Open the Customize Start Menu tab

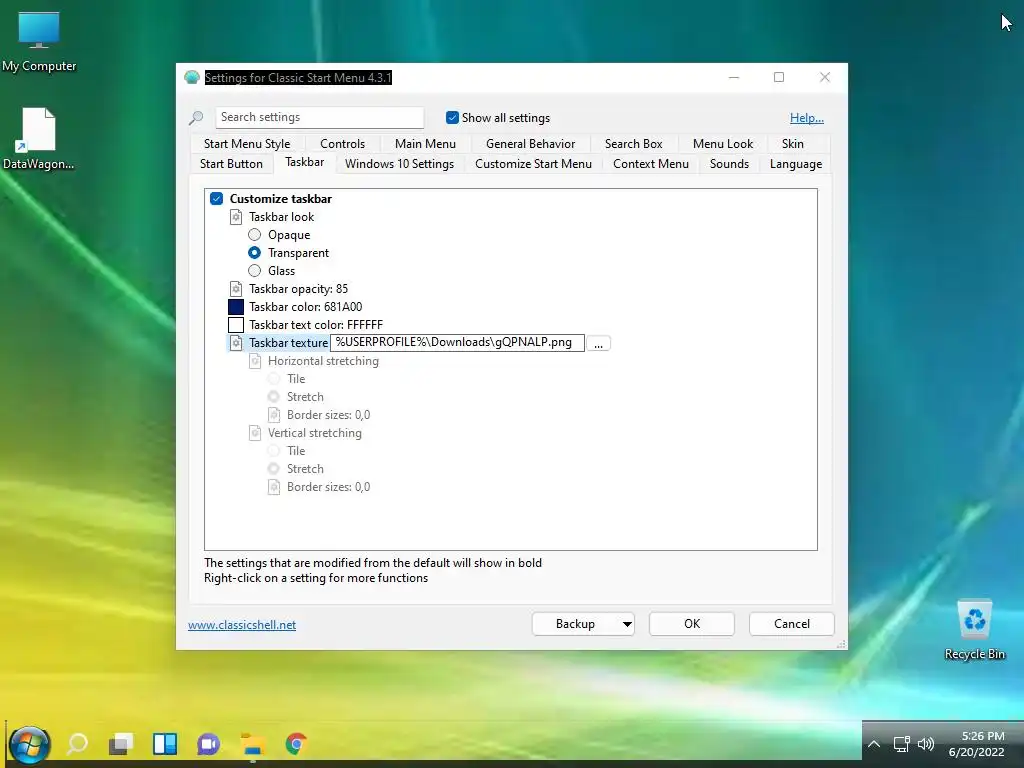[x=533, y=164]
